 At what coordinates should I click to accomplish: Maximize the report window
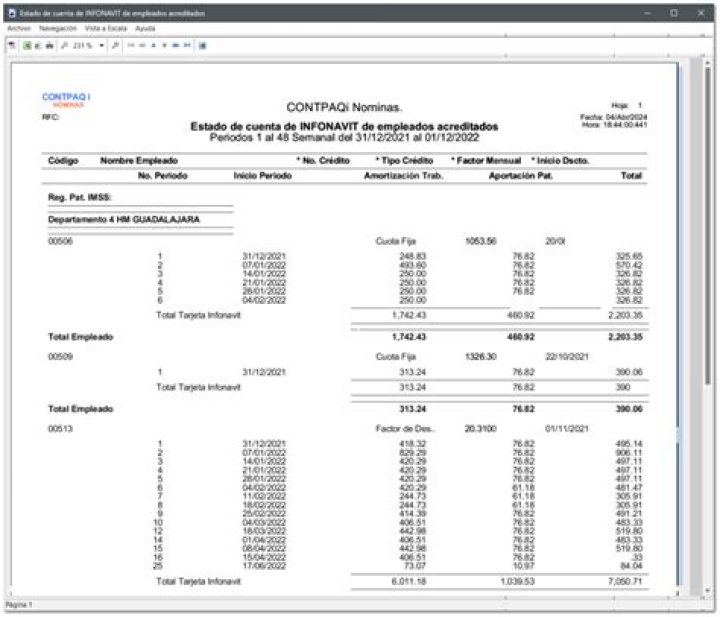(673, 12)
